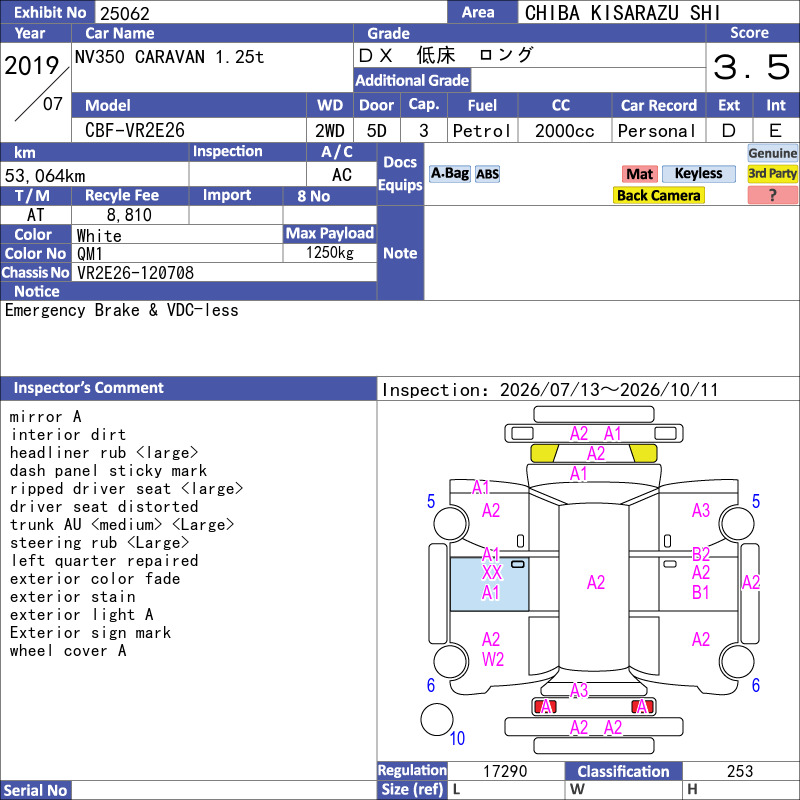Click the spare tire circle on diagram
800x800 pixels.
coord(437,719)
